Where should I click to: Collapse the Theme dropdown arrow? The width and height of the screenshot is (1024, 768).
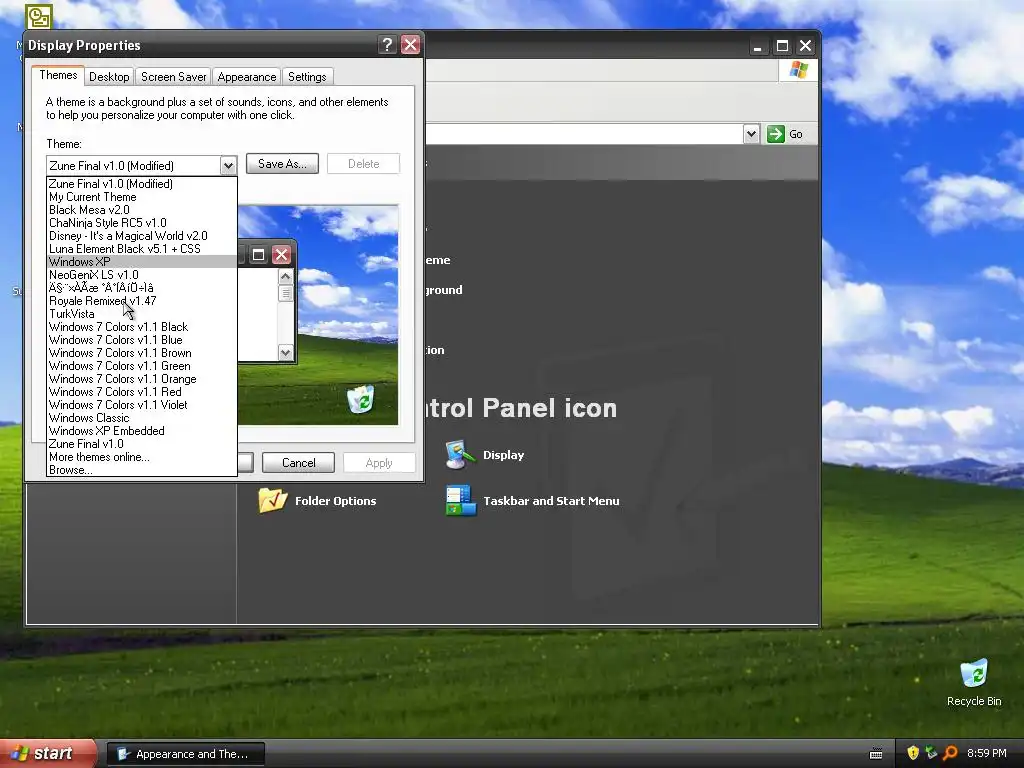(228, 166)
